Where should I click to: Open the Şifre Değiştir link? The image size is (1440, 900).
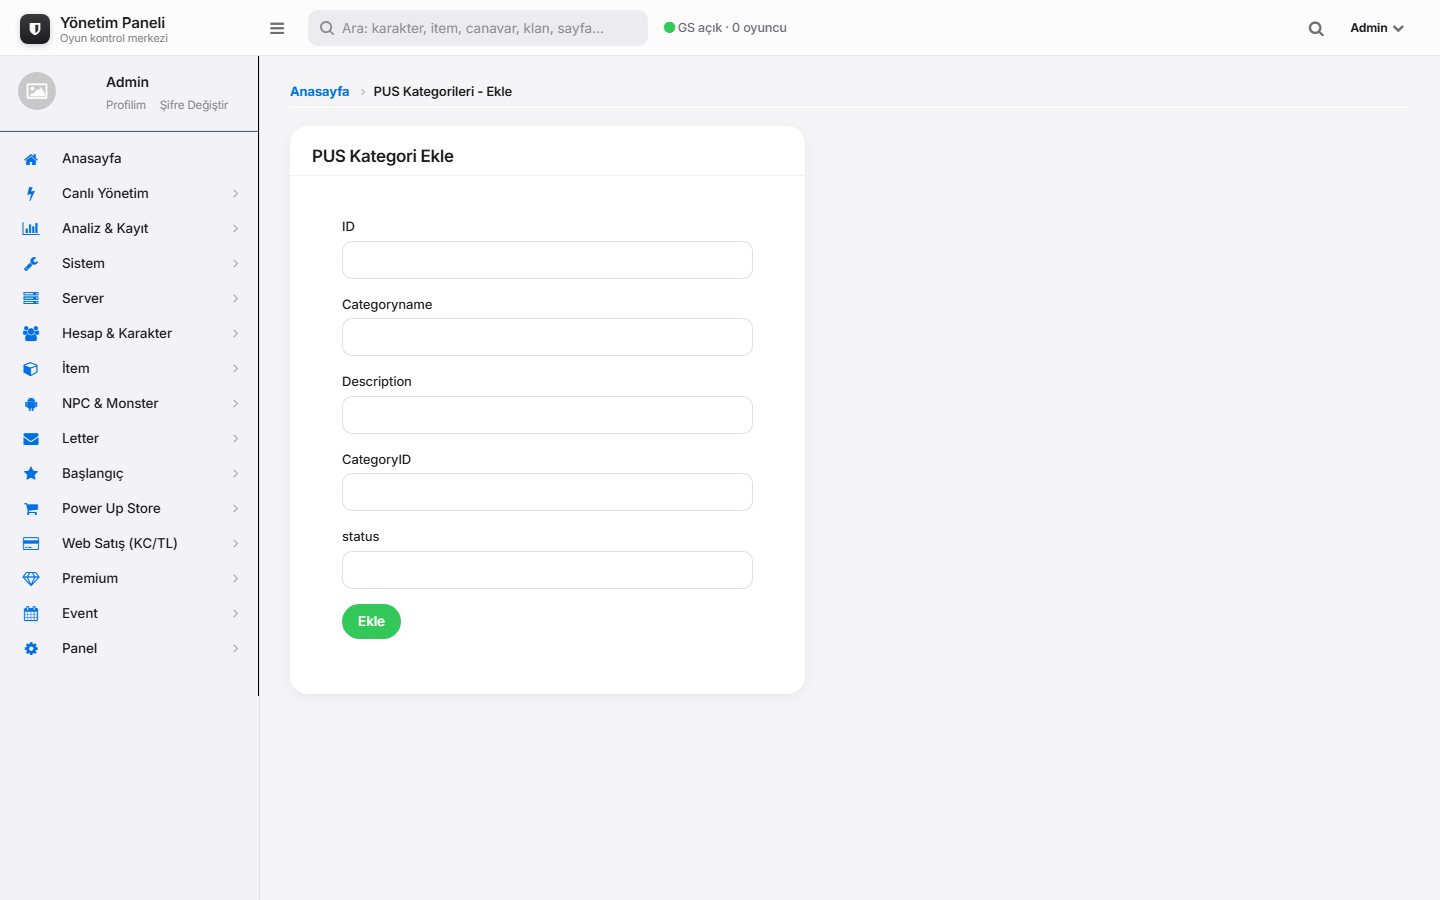pyautogui.click(x=194, y=105)
